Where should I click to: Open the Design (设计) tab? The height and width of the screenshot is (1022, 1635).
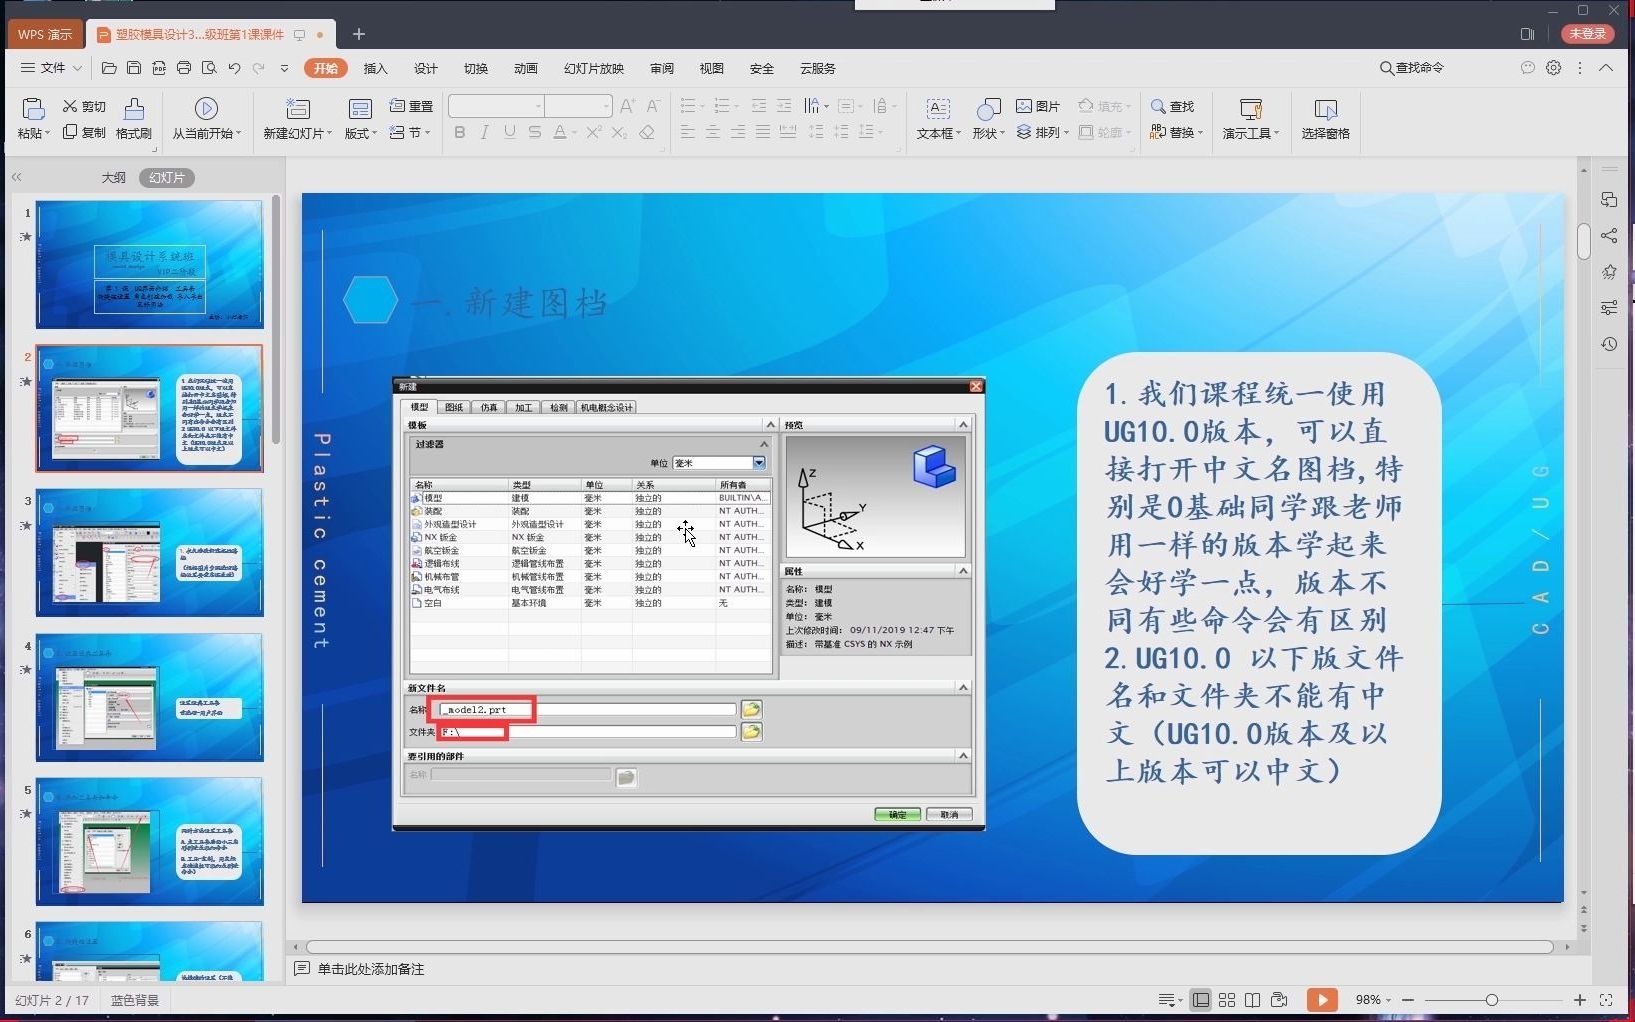(426, 68)
